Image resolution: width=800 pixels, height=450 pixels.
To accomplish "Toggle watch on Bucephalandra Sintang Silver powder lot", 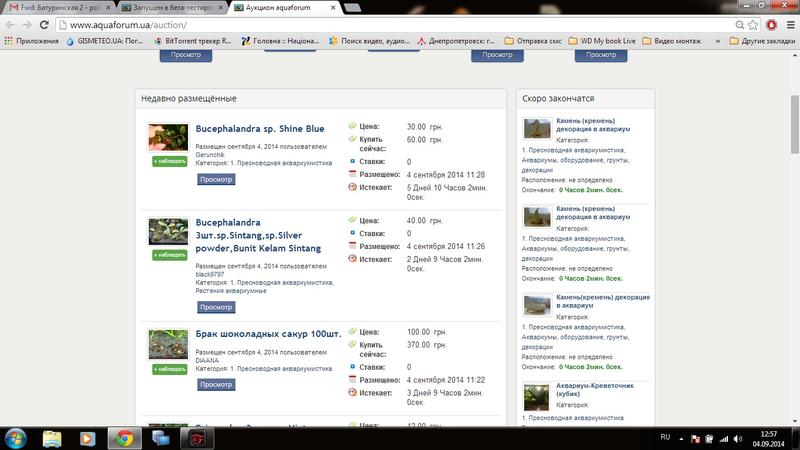I will point(169,255).
